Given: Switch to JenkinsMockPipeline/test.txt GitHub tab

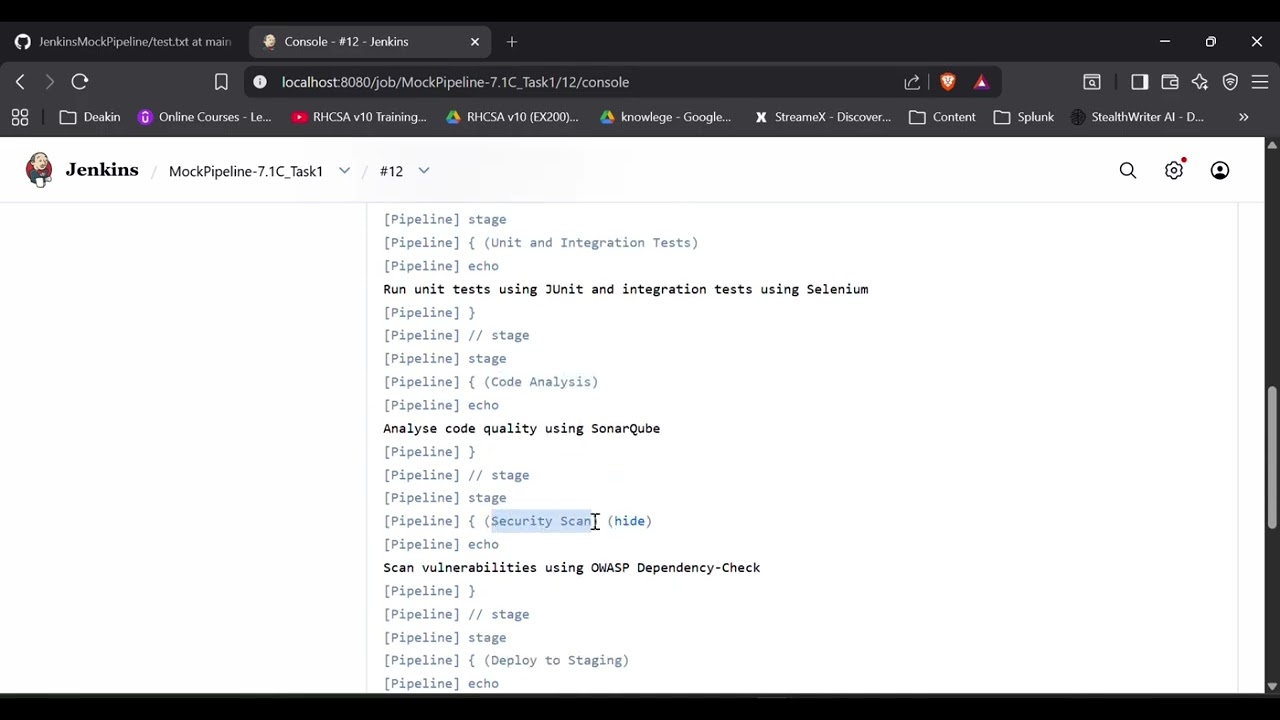Looking at the screenshot, I should click(x=124, y=42).
